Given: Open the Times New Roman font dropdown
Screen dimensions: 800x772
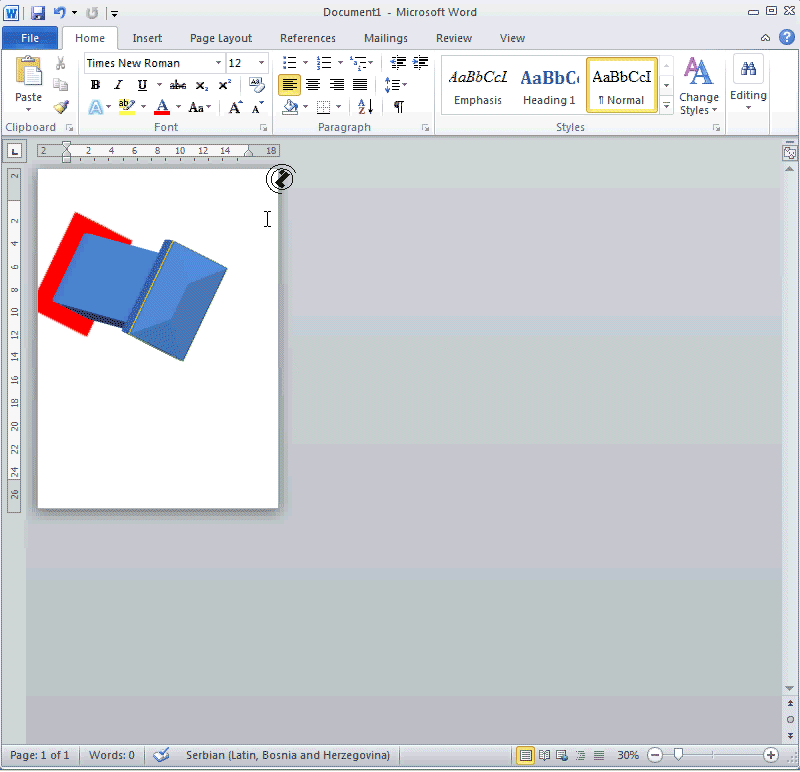Looking at the screenshot, I should pyautogui.click(x=218, y=63).
